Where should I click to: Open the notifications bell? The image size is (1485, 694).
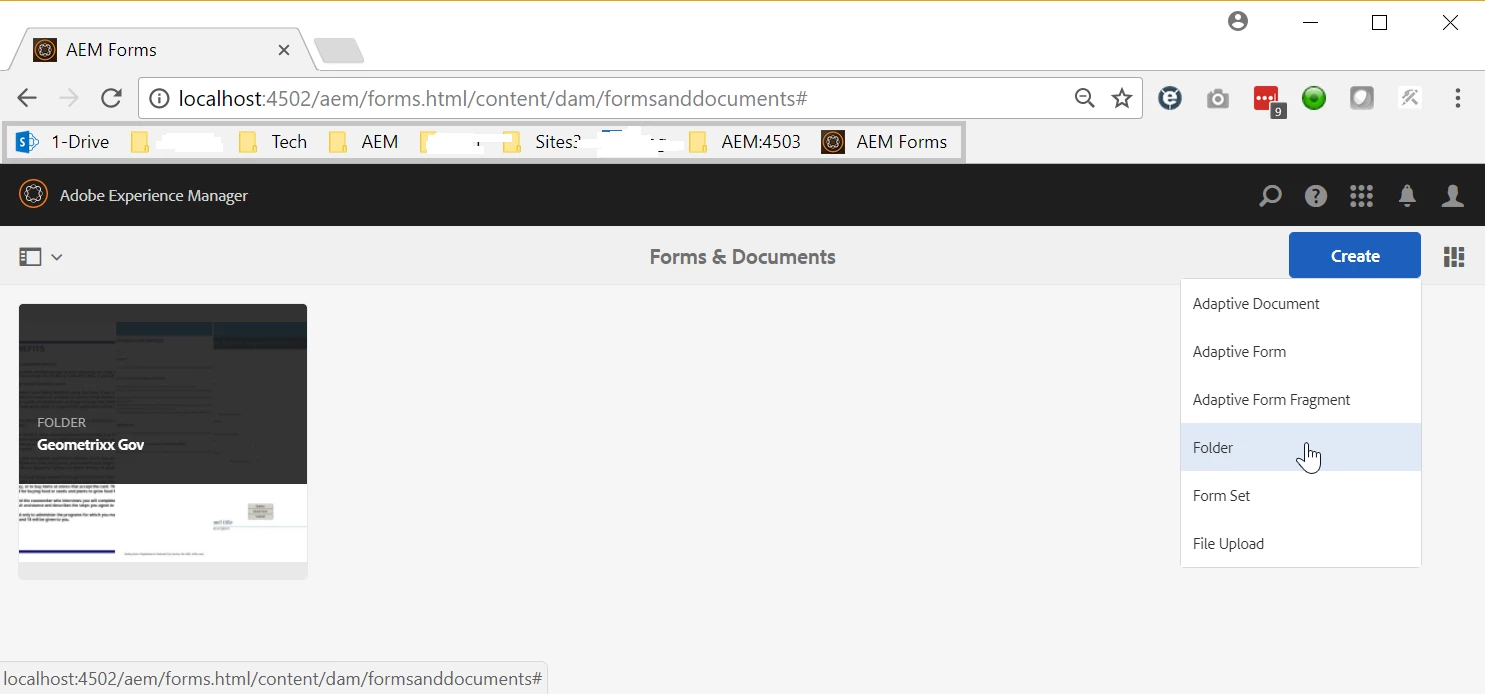(1407, 196)
